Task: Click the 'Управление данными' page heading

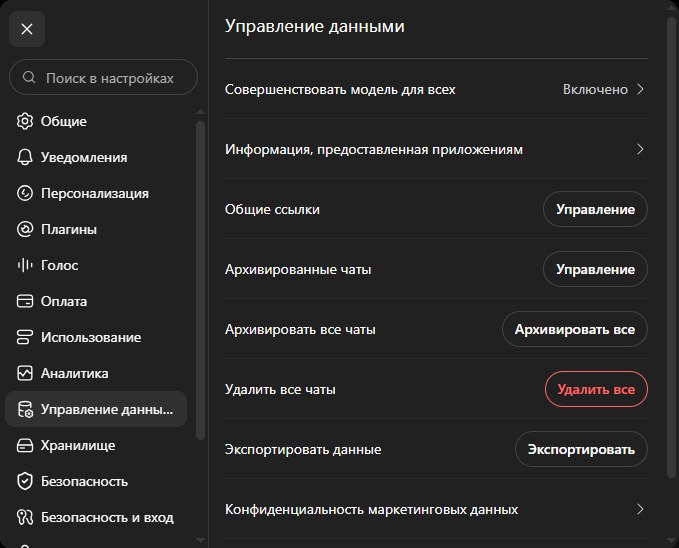Action: tap(314, 26)
